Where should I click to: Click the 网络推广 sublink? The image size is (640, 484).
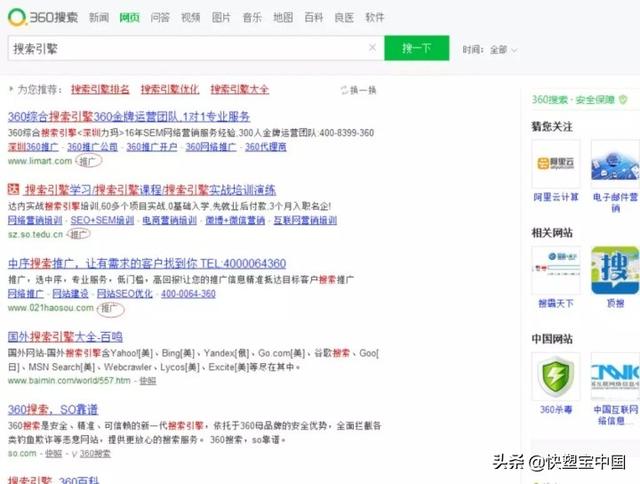click(26, 294)
